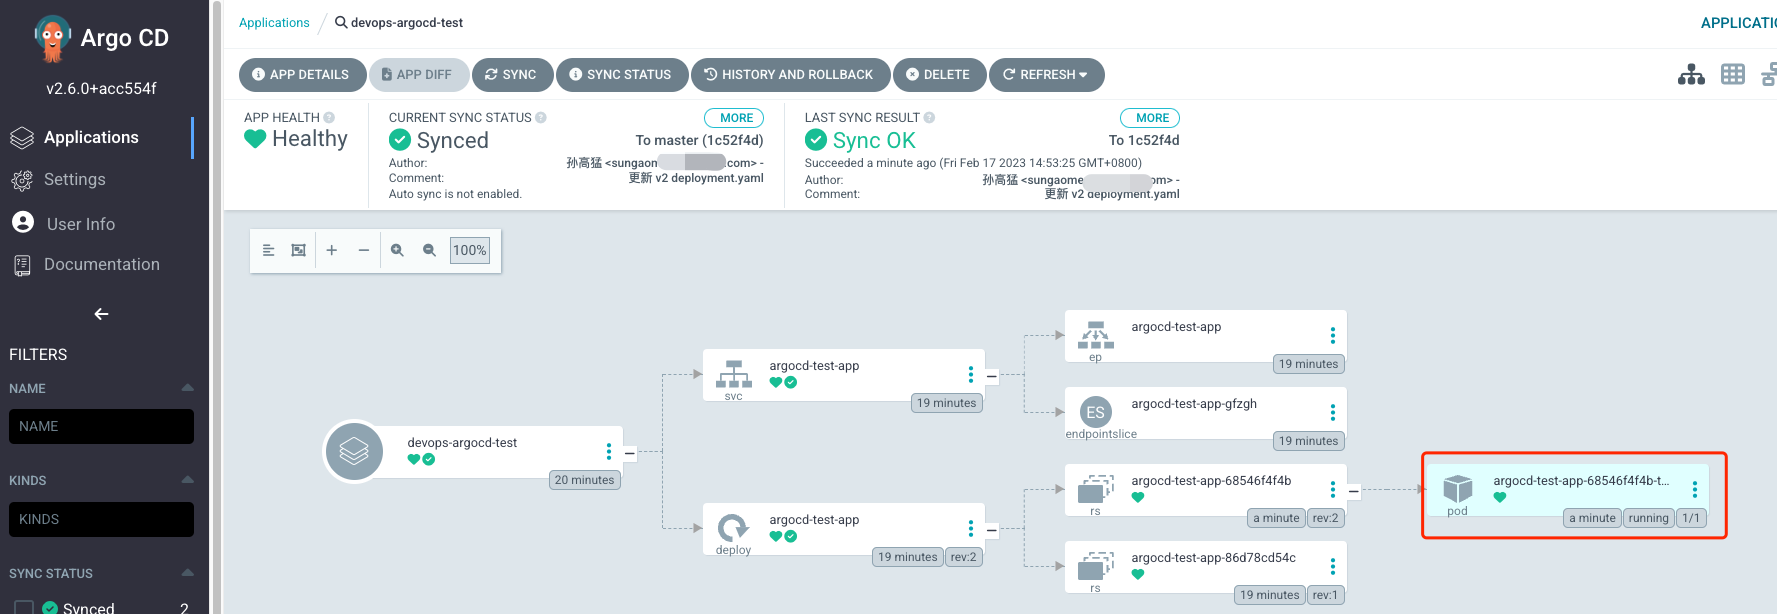Open Settings in the sidebar
Screen dimensions: 1777x614
point(74,180)
